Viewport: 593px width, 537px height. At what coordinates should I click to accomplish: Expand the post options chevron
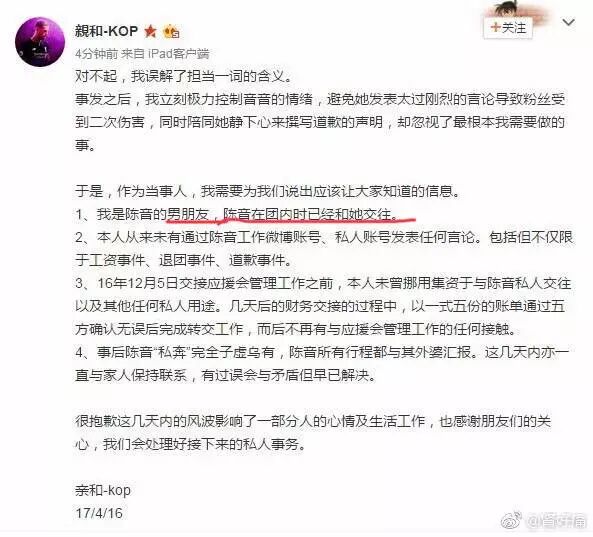tap(568, 22)
